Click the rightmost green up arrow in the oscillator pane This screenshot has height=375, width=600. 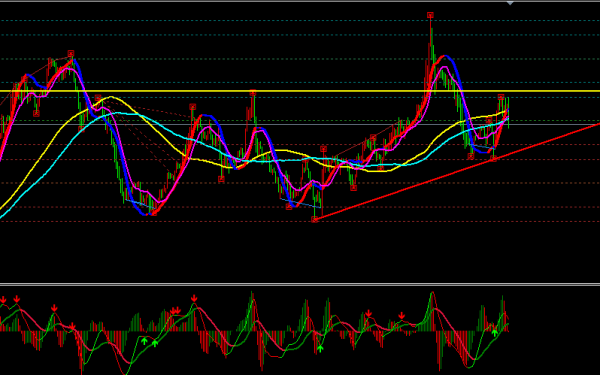(x=495, y=333)
